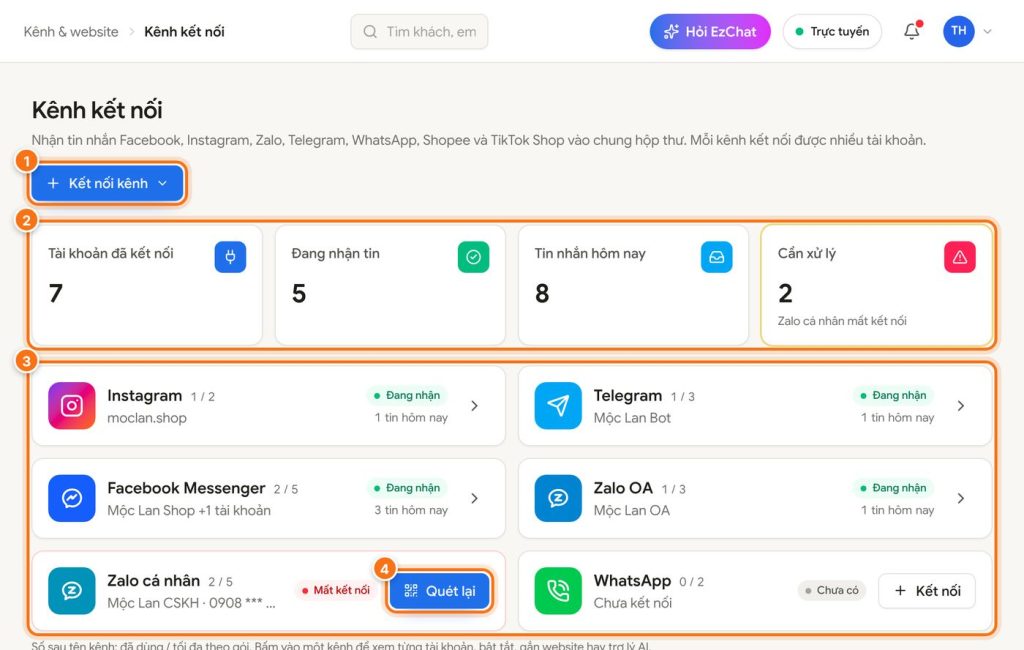Open Zalo OA details via its chevron
Screen dimensions: 1024x650
pyautogui.click(x=961, y=498)
